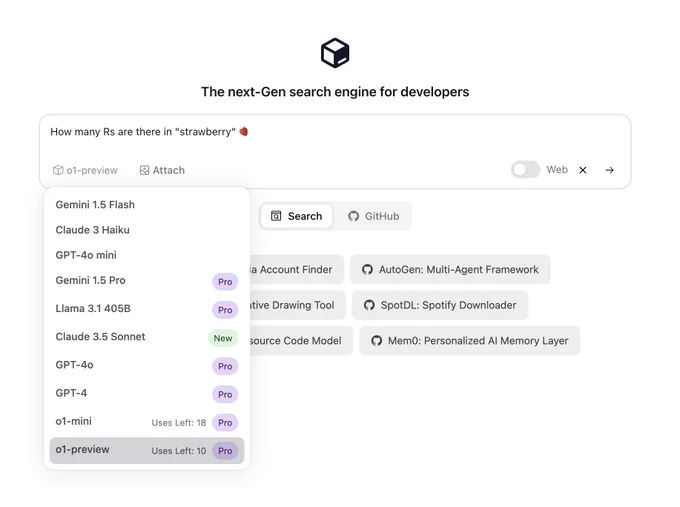Click Pro badge next to GPT-4o

225,366
